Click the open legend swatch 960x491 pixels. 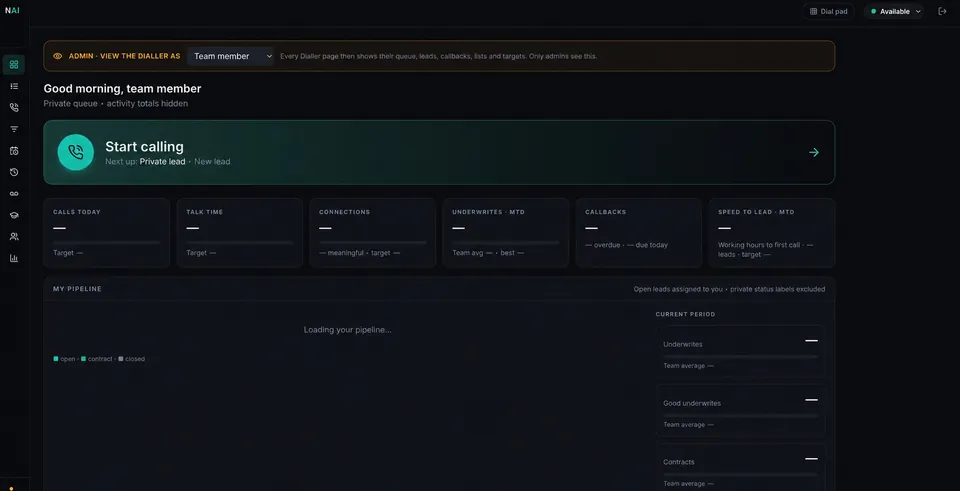point(56,359)
